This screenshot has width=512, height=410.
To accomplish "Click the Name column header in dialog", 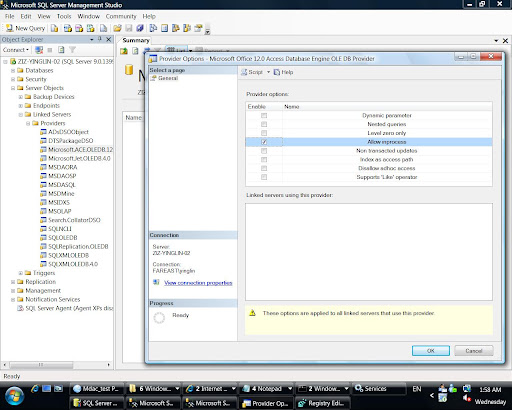I will point(387,107).
